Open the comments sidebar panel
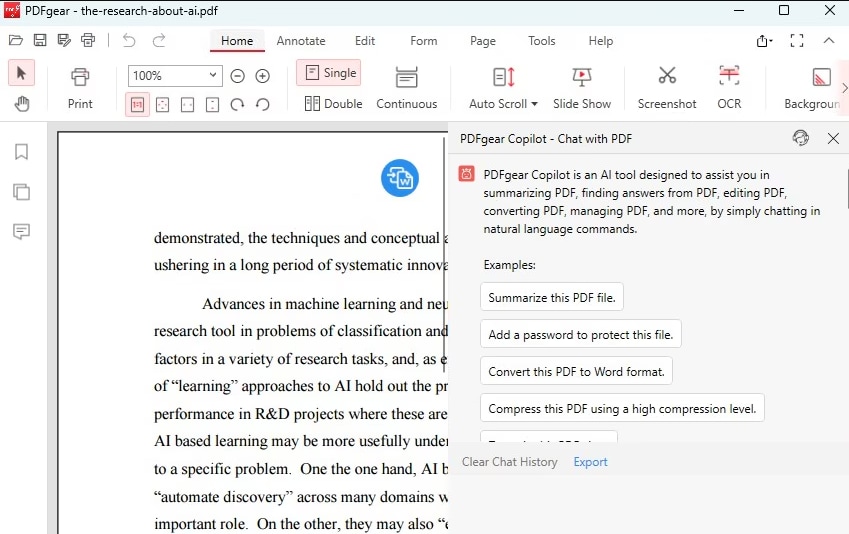The height and width of the screenshot is (534, 849). 21,231
